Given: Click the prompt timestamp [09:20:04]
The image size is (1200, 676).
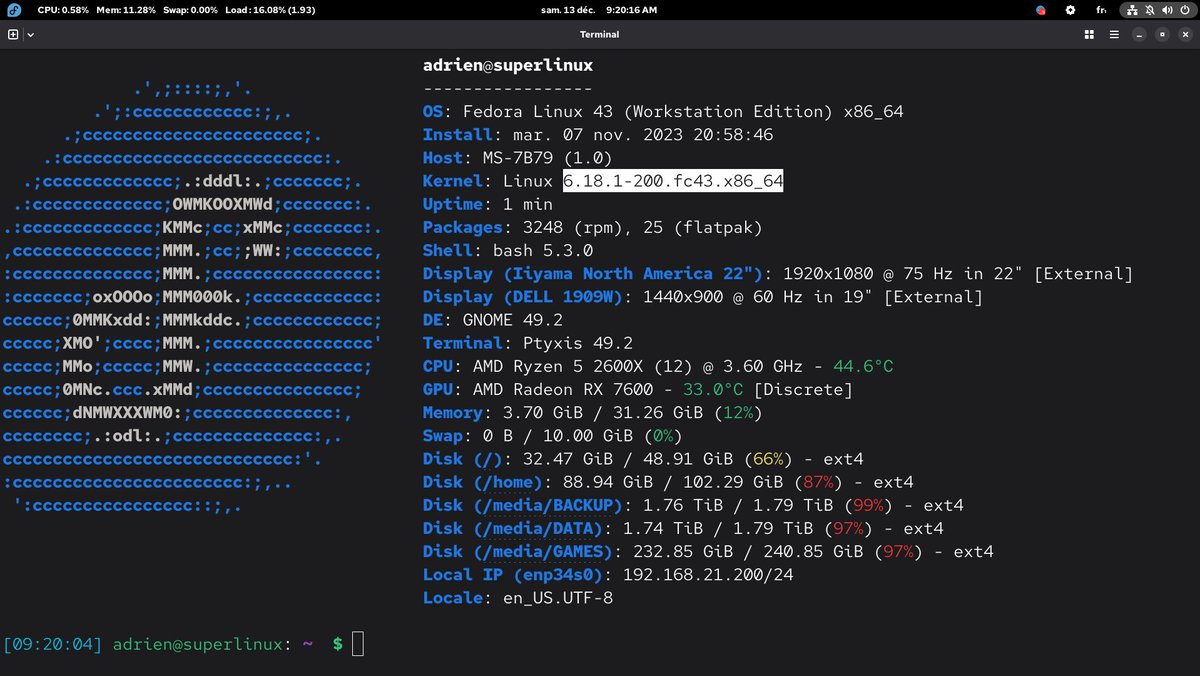Looking at the screenshot, I should pyautogui.click(x=53, y=644).
